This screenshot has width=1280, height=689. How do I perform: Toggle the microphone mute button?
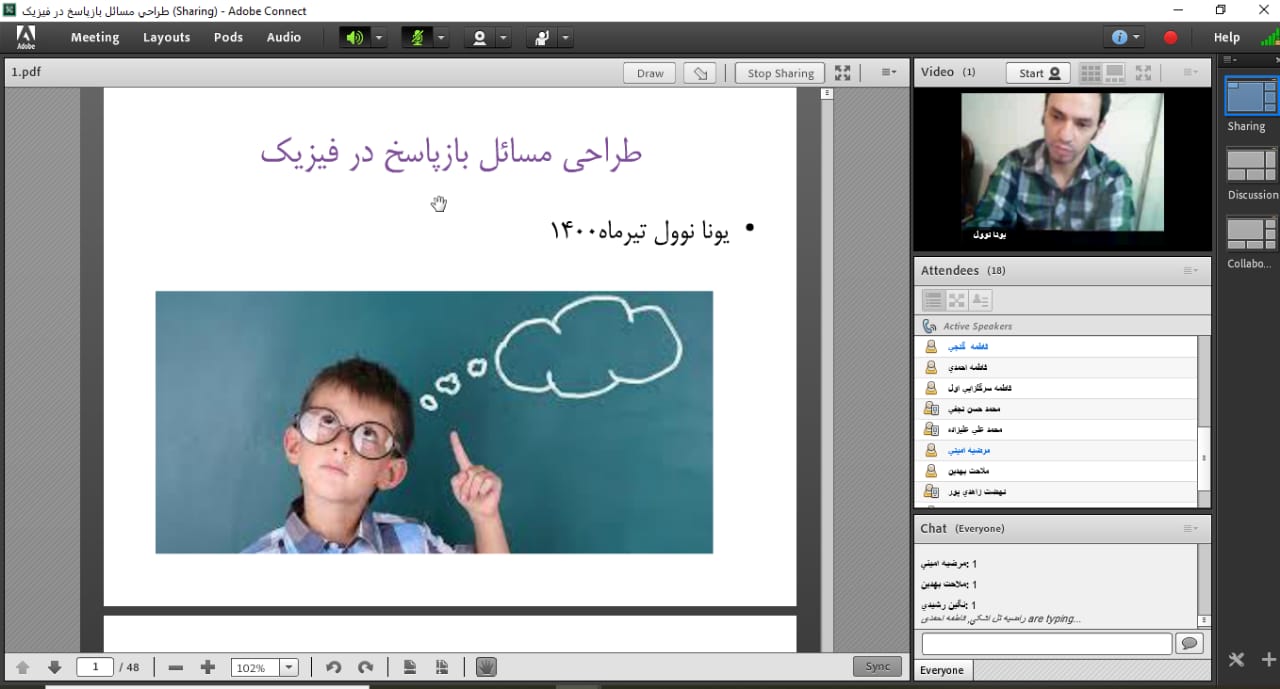point(417,38)
